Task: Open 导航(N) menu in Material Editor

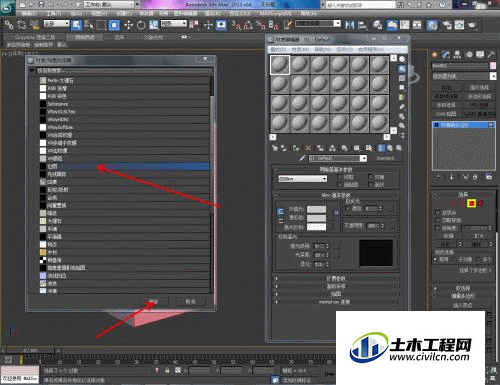Action: [x=322, y=49]
